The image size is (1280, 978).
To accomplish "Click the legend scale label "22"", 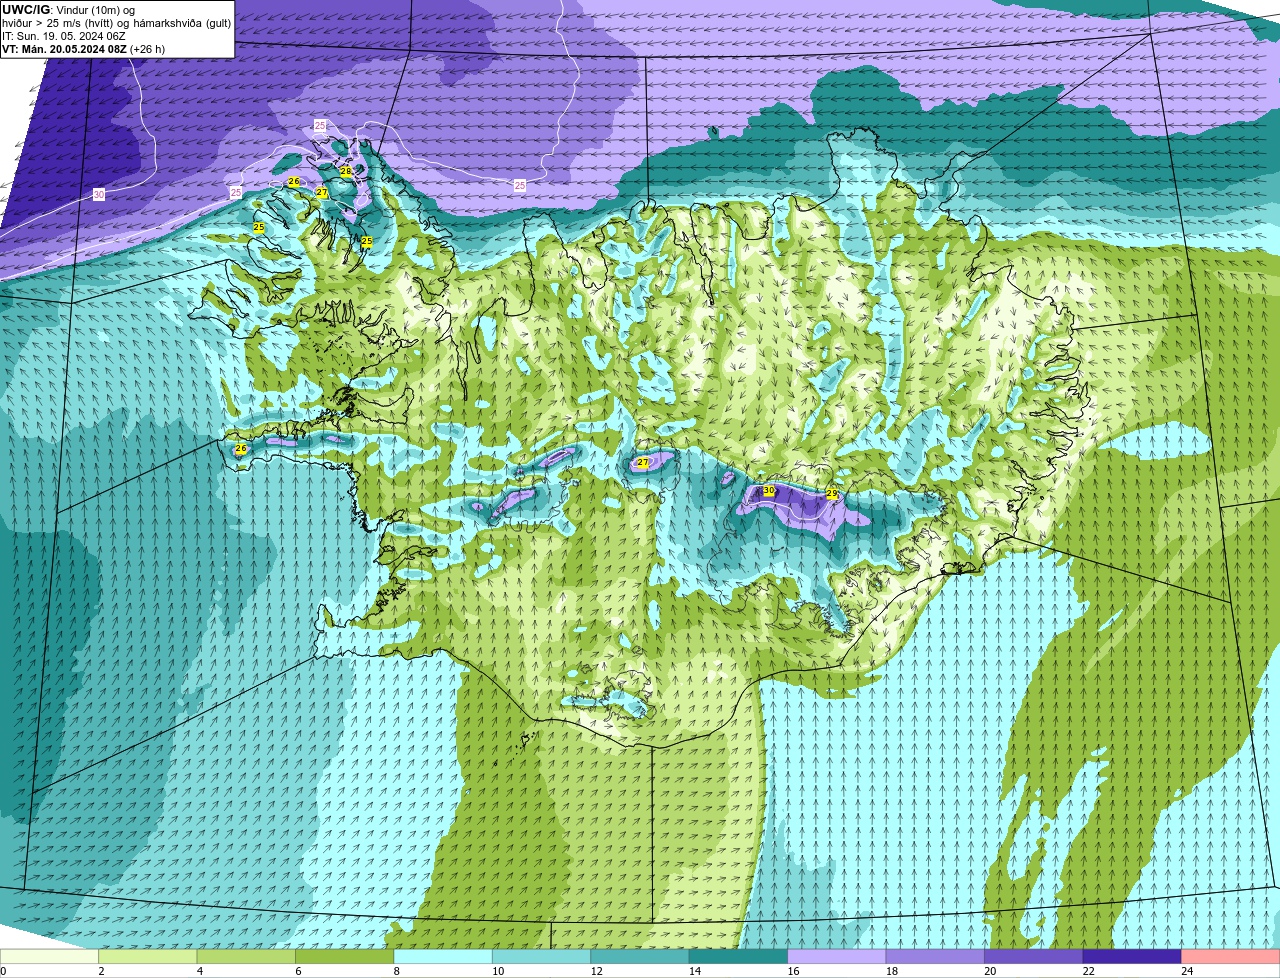I will pos(1088,971).
